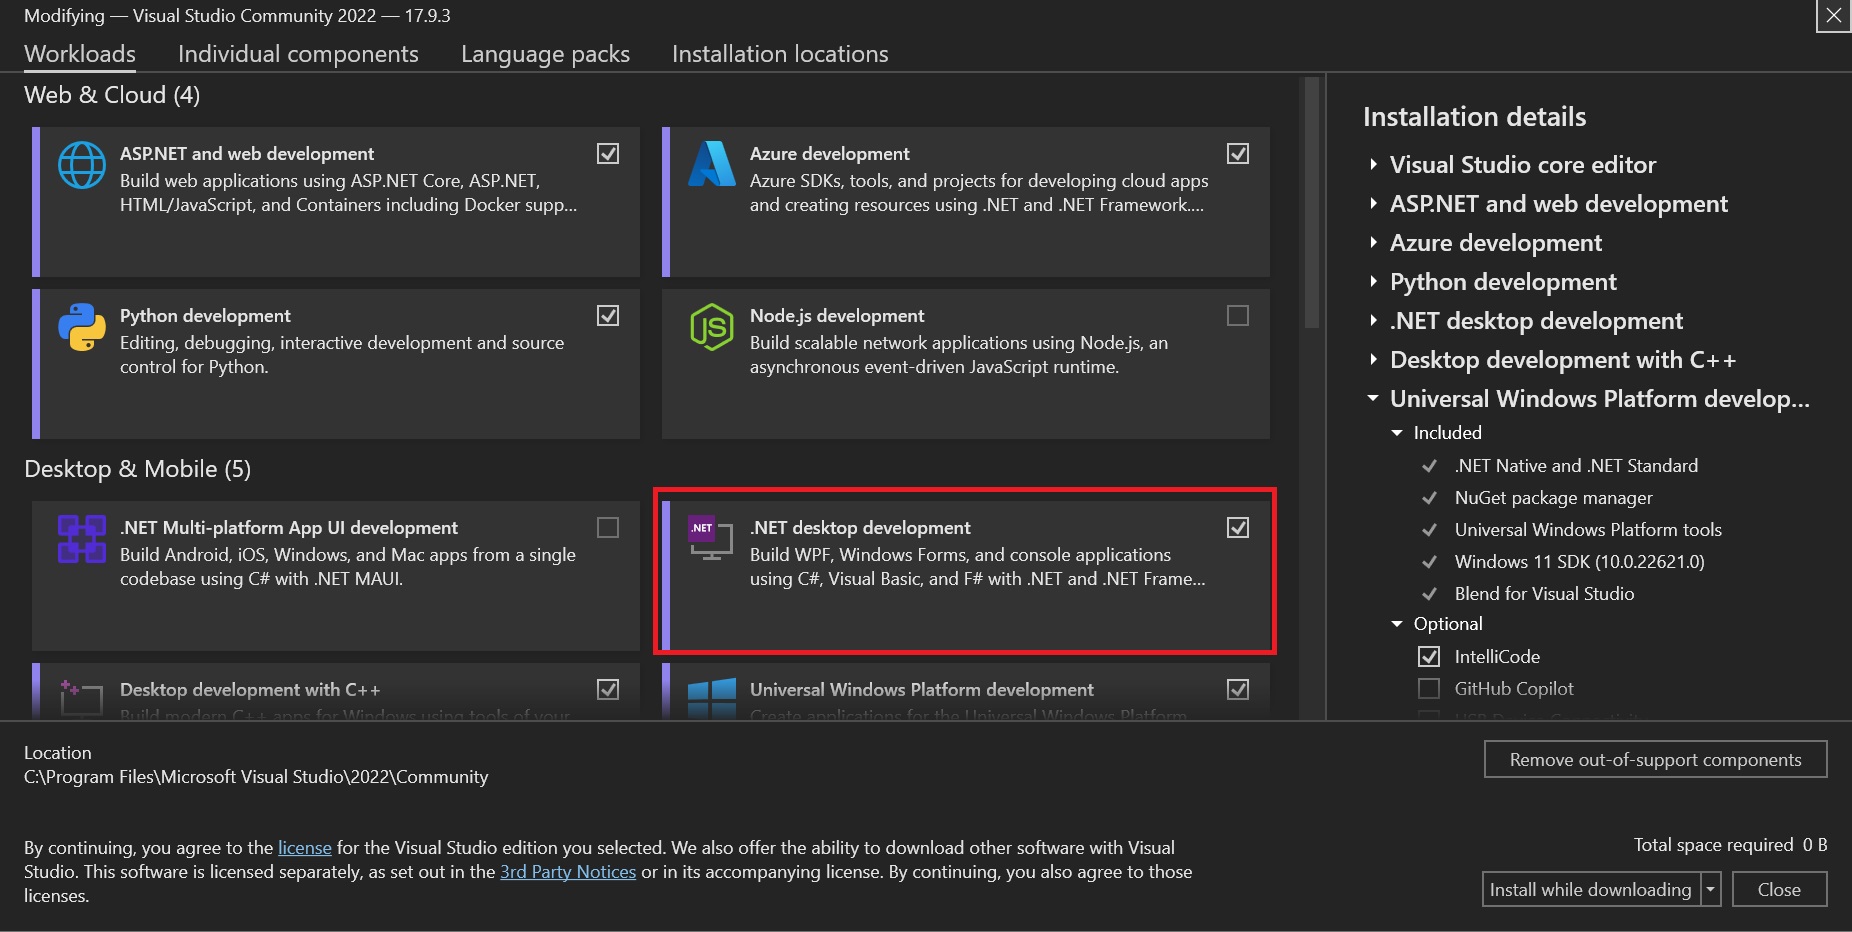Open the 3rd Party Notices link

click(x=568, y=871)
